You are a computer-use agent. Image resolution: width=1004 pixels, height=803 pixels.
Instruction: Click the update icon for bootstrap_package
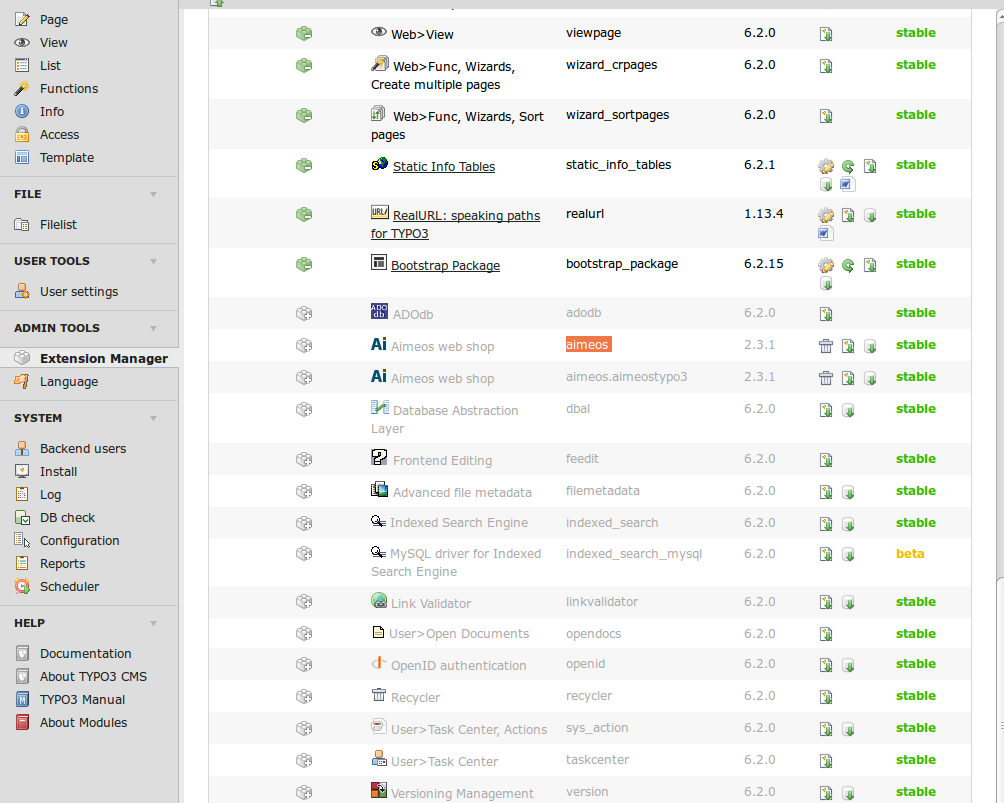coord(848,265)
